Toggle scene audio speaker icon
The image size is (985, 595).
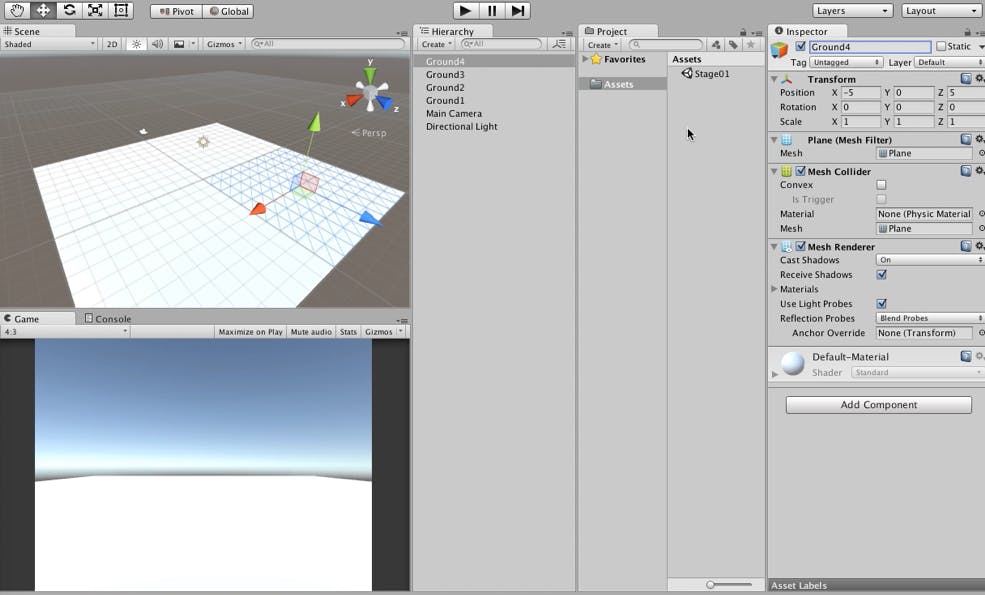157,44
